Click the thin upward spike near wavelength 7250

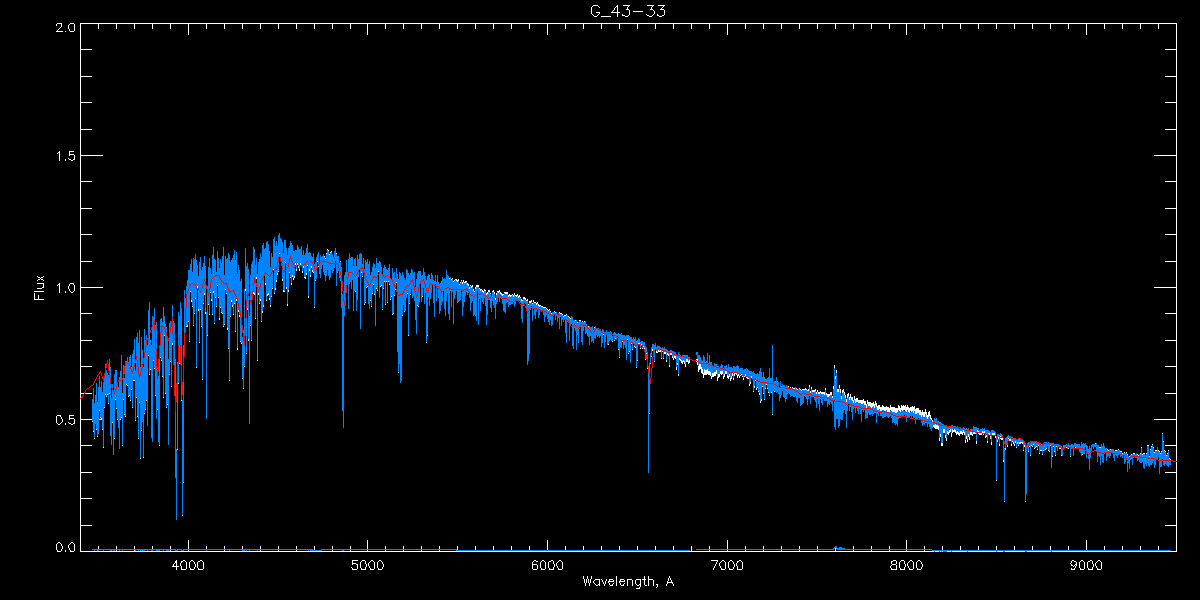pyautogui.click(x=772, y=355)
